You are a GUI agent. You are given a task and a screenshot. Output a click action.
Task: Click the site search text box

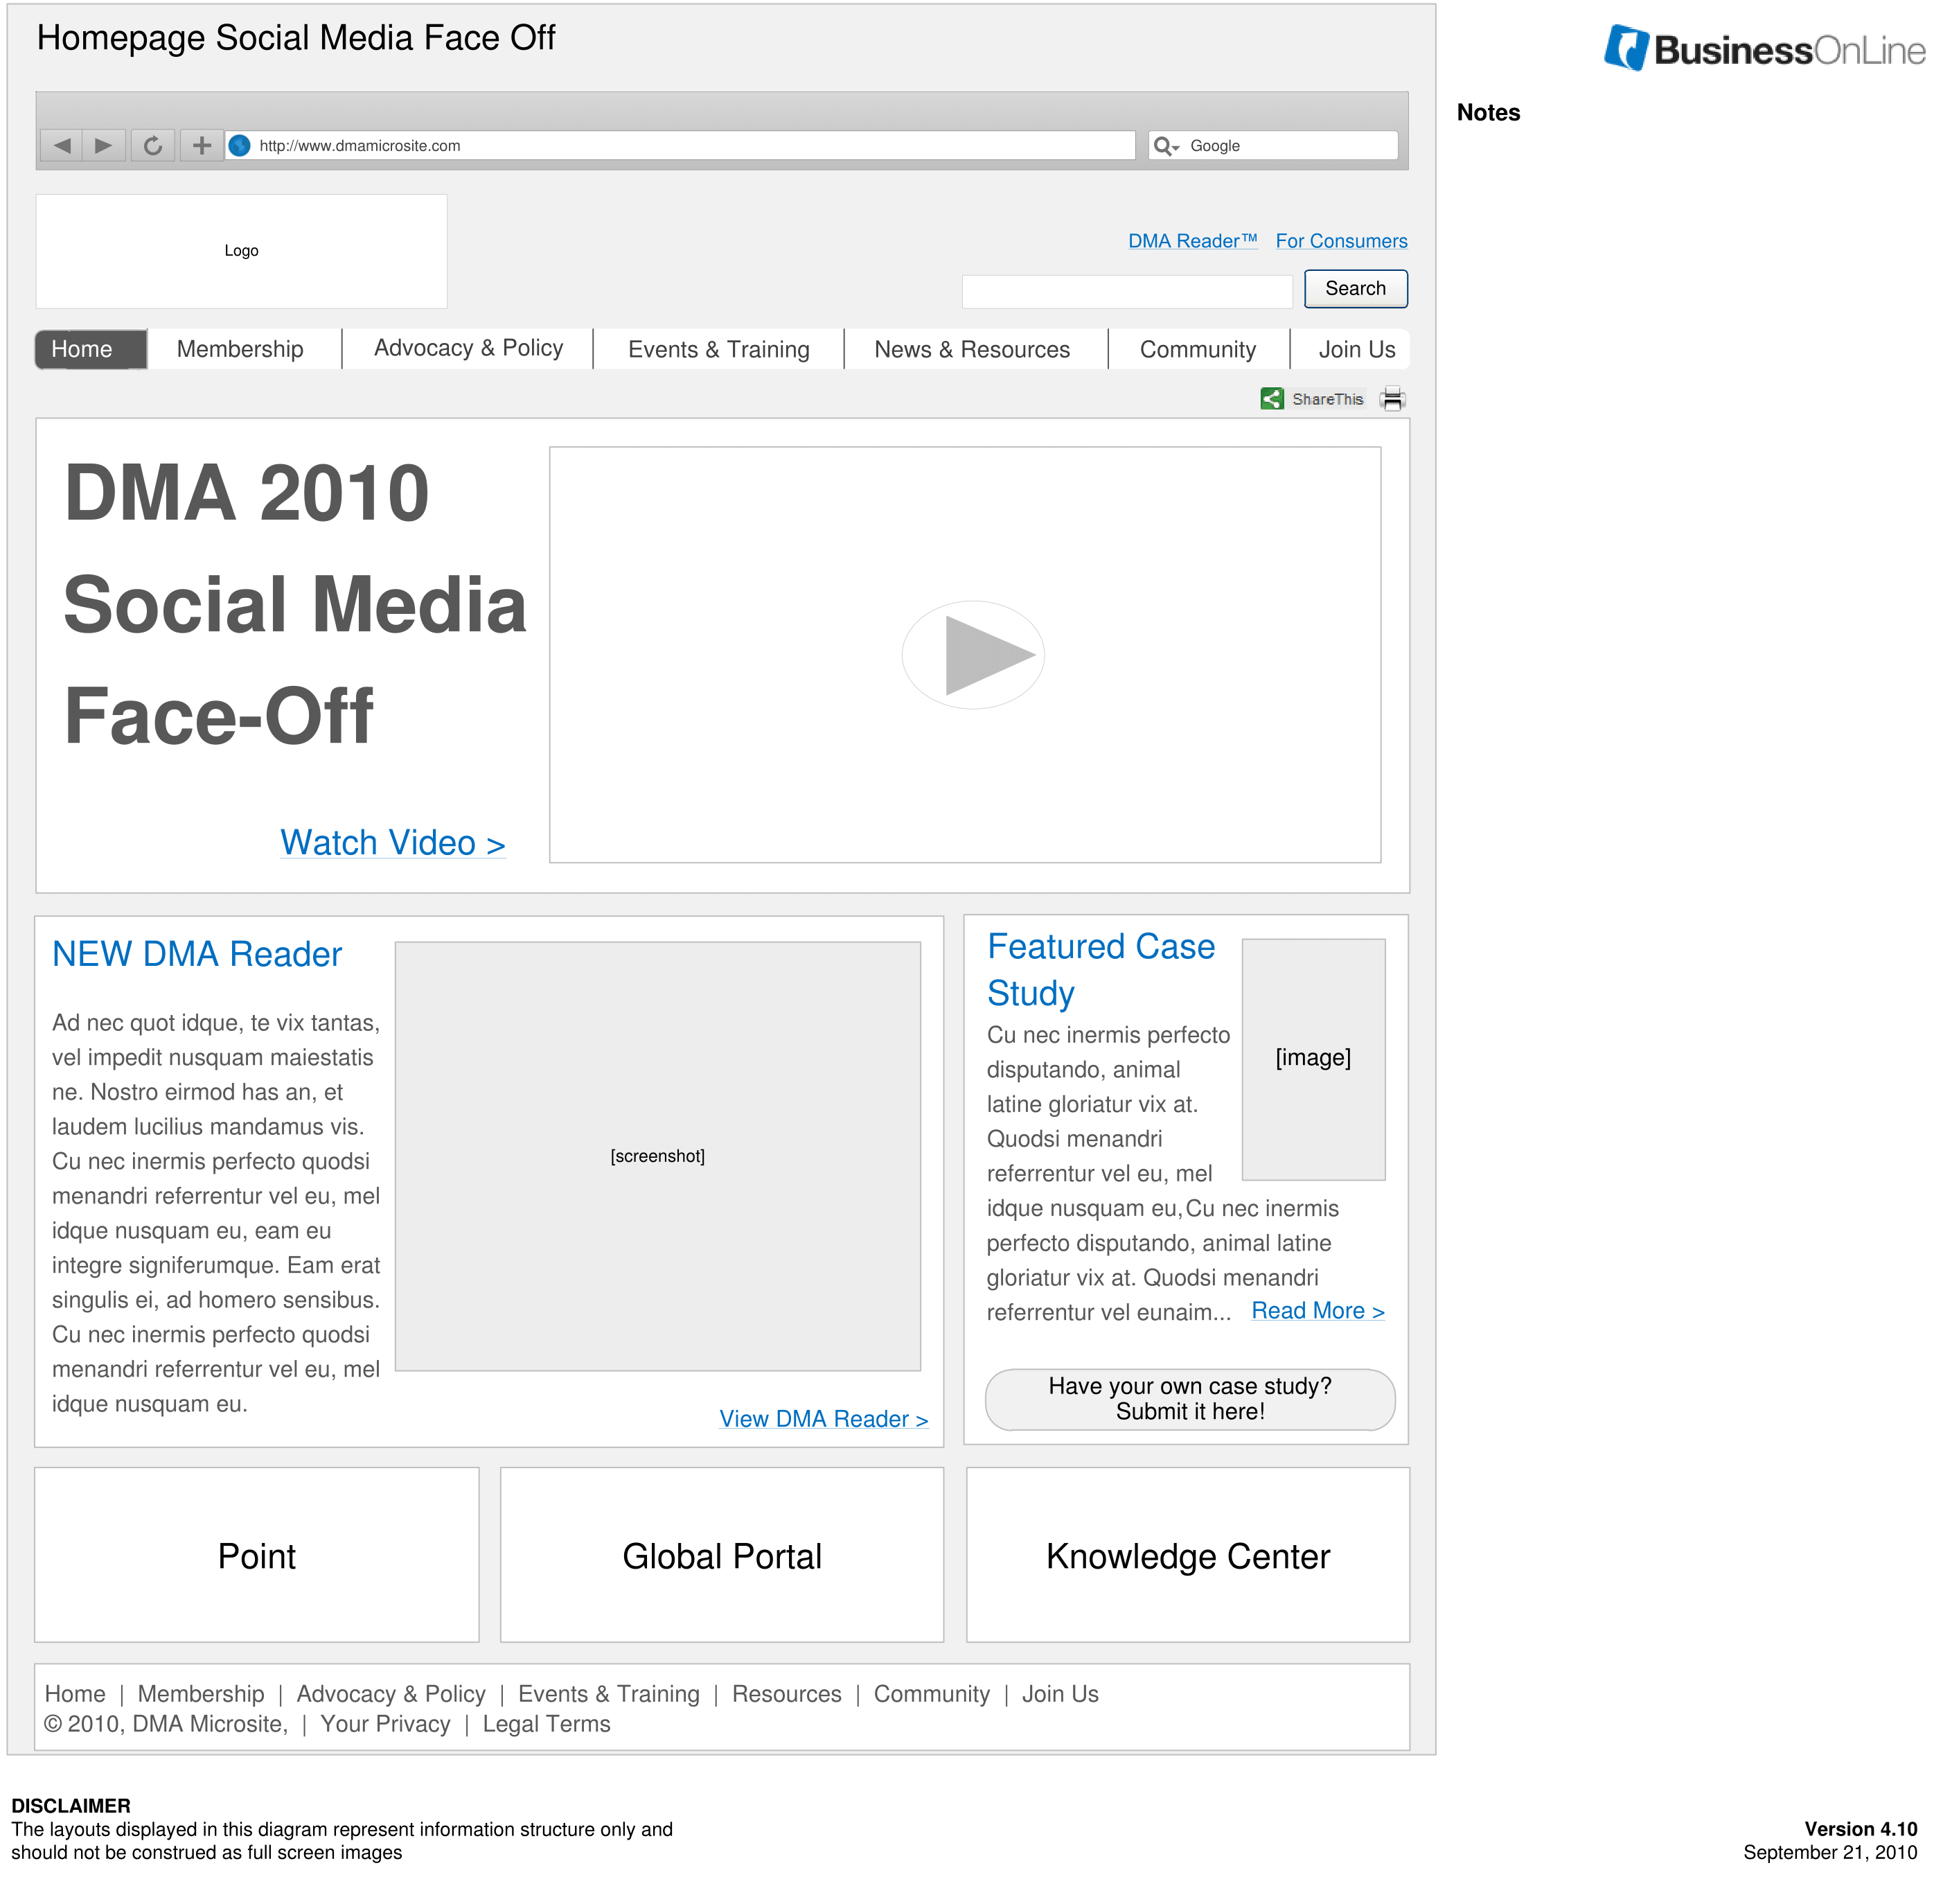click(x=1127, y=291)
